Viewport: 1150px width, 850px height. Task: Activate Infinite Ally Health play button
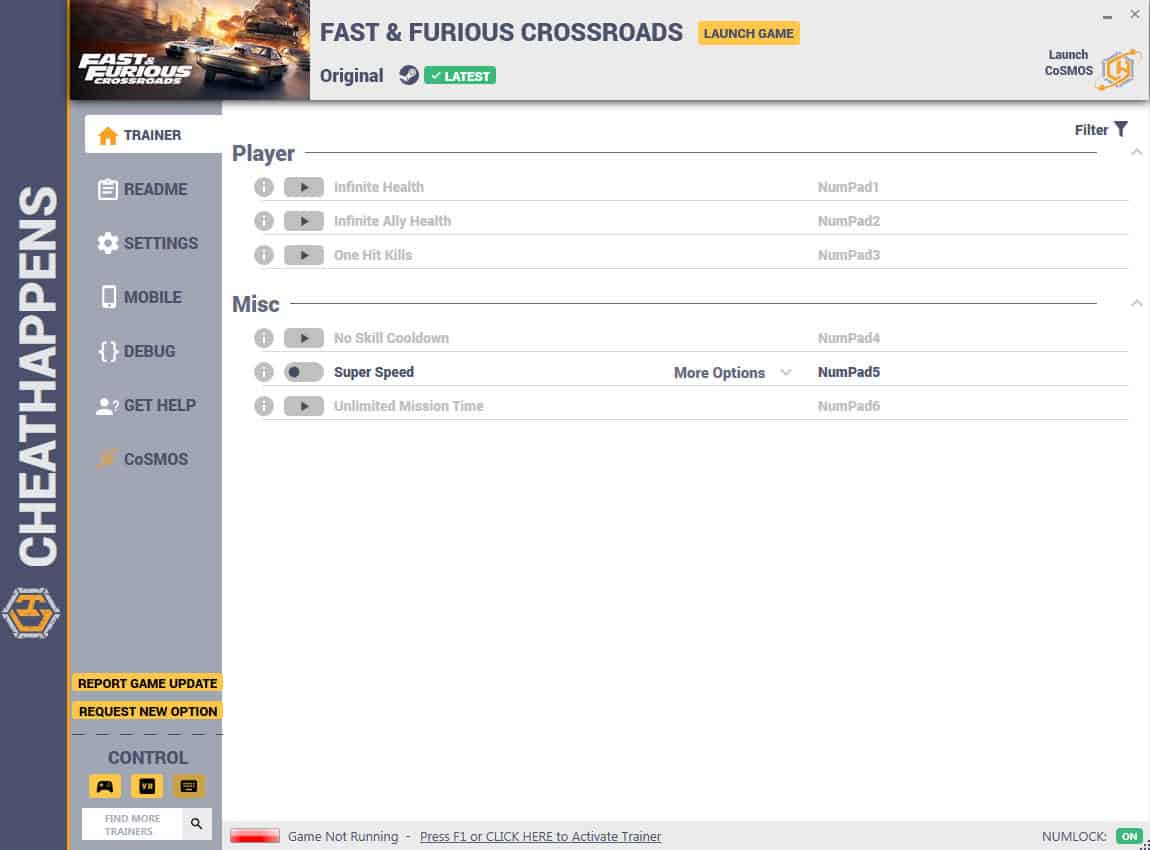pyautogui.click(x=304, y=221)
